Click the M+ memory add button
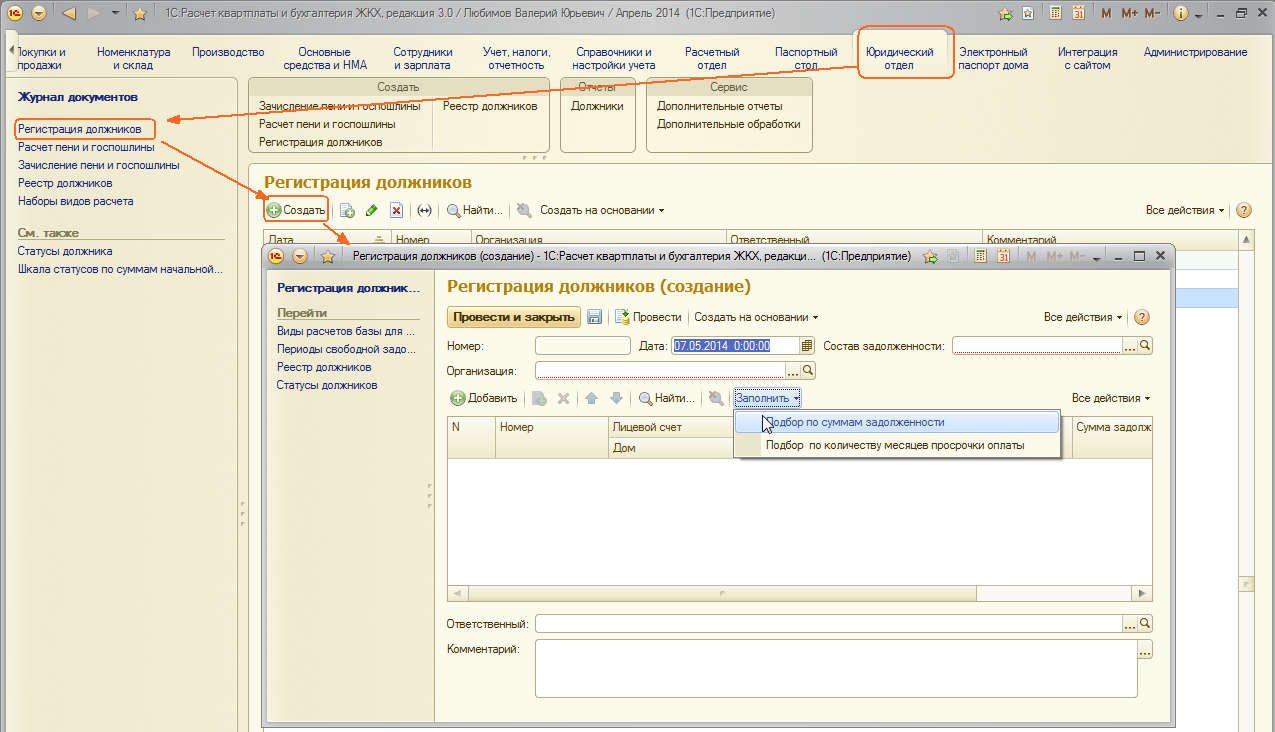This screenshot has width=1275, height=732. (x=1129, y=14)
